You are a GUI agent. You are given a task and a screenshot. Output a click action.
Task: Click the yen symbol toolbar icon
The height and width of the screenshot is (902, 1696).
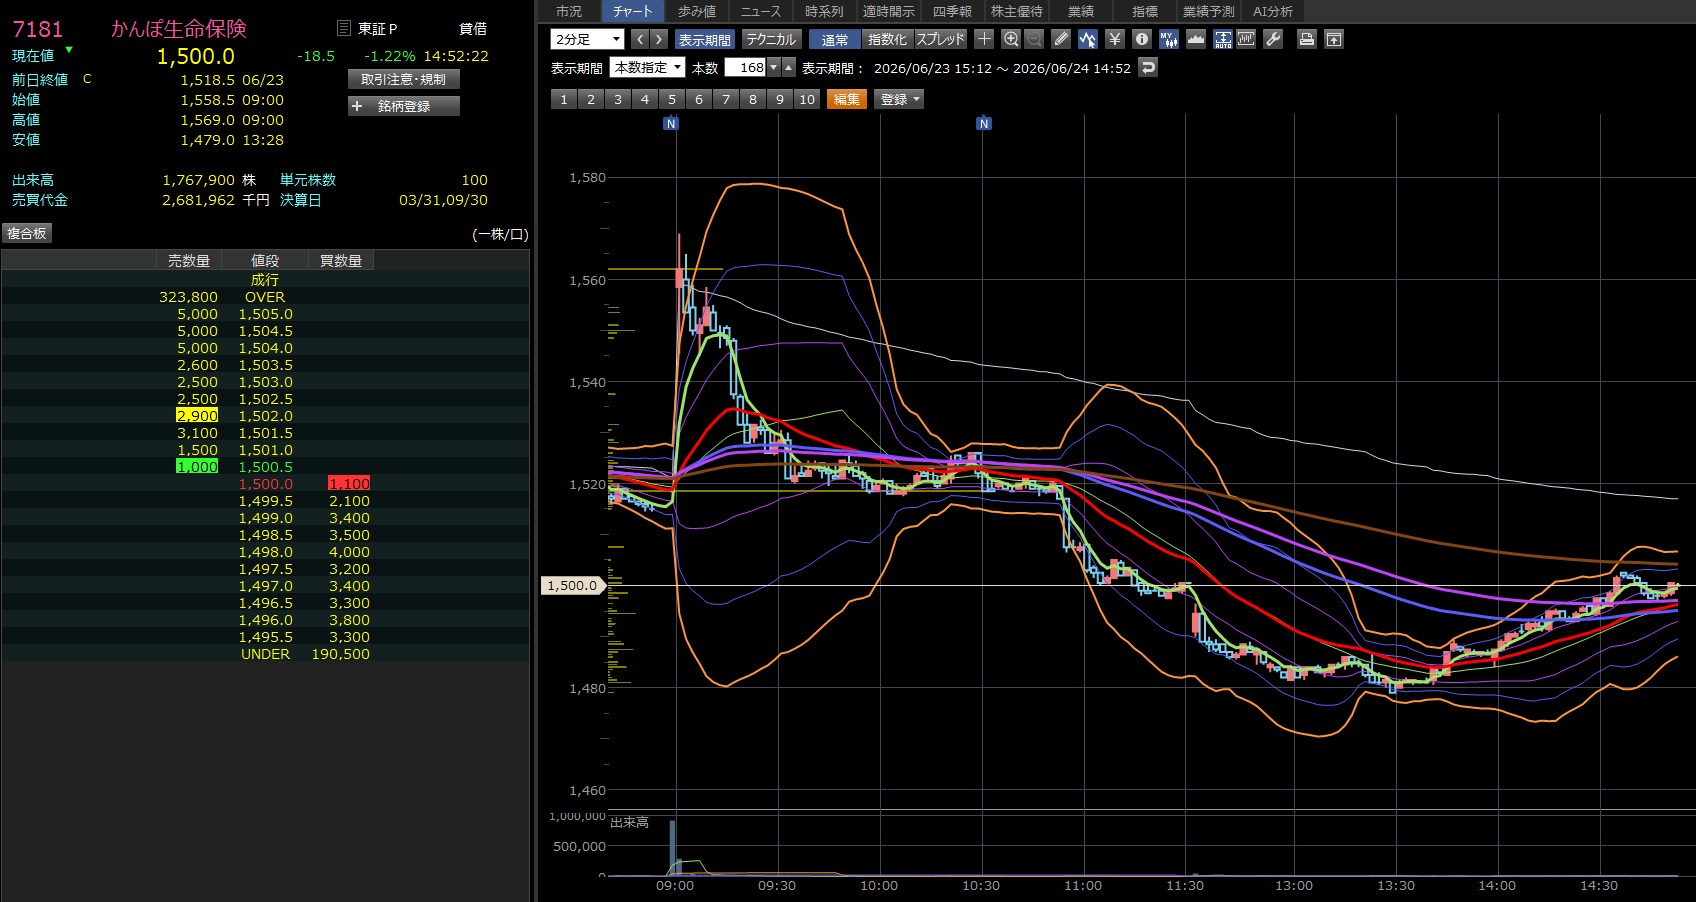(1115, 39)
